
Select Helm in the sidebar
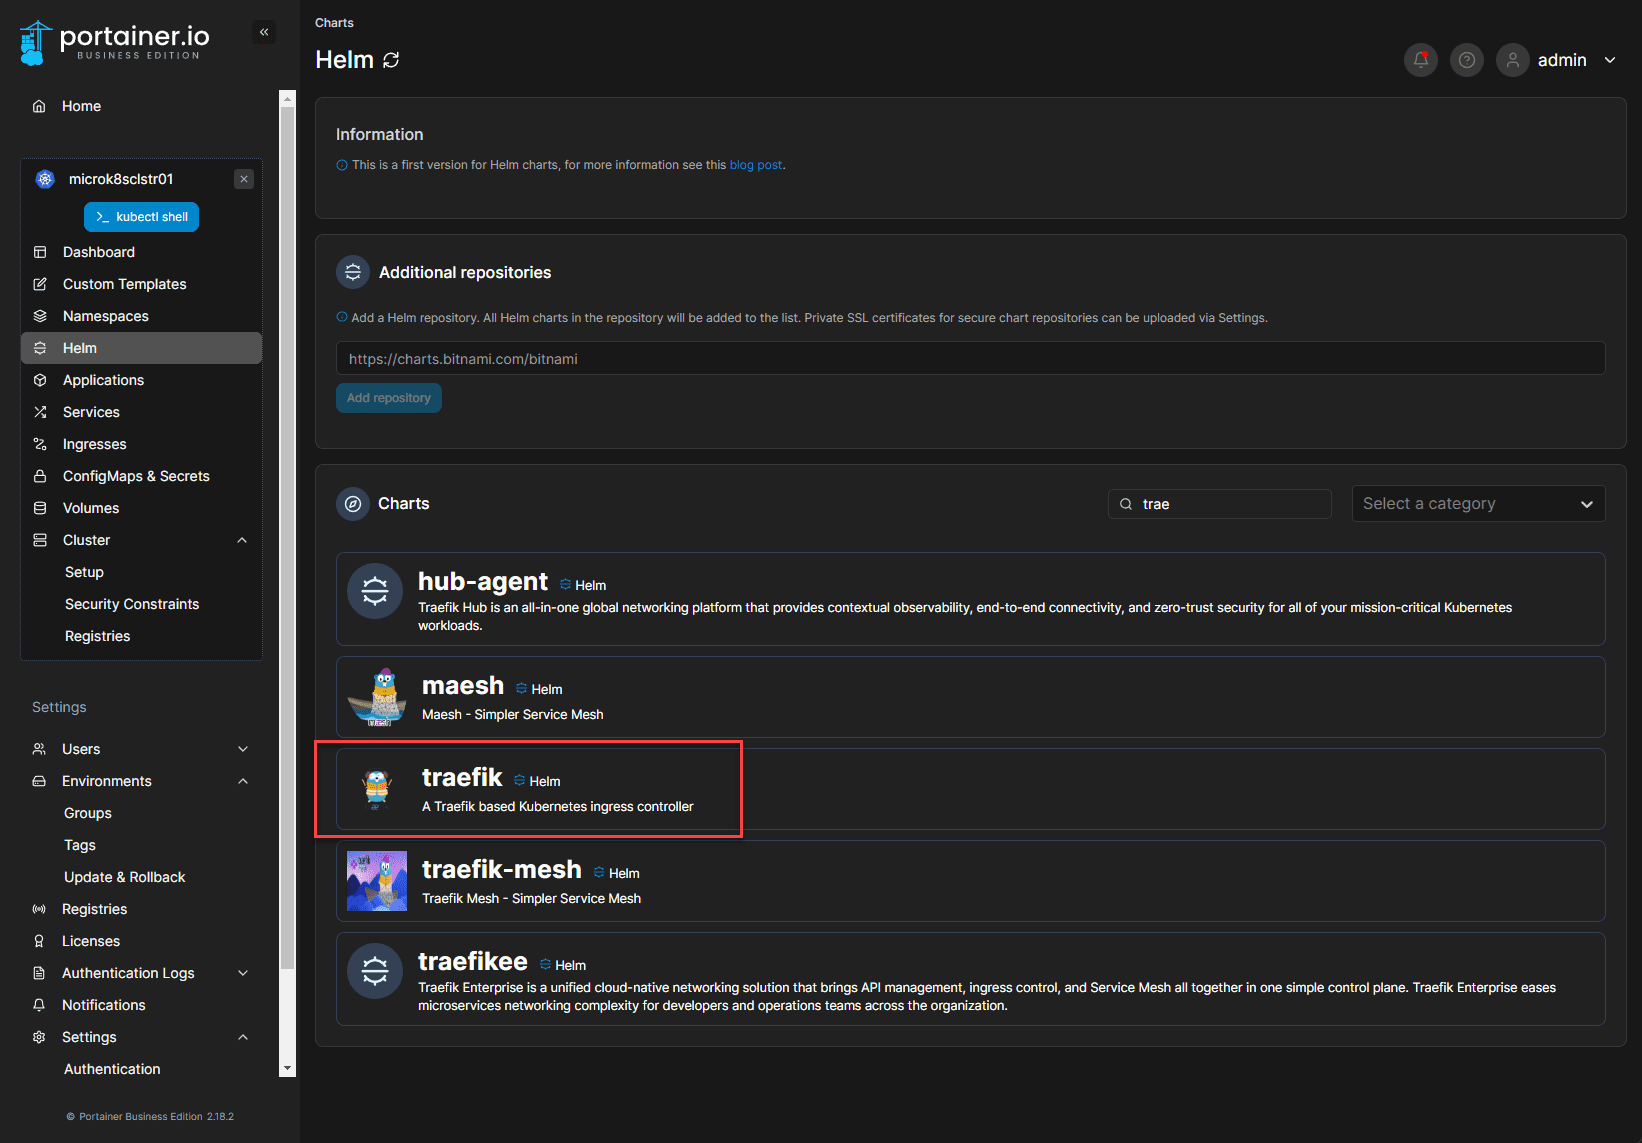pyautogui.click(x=141, y=348)
